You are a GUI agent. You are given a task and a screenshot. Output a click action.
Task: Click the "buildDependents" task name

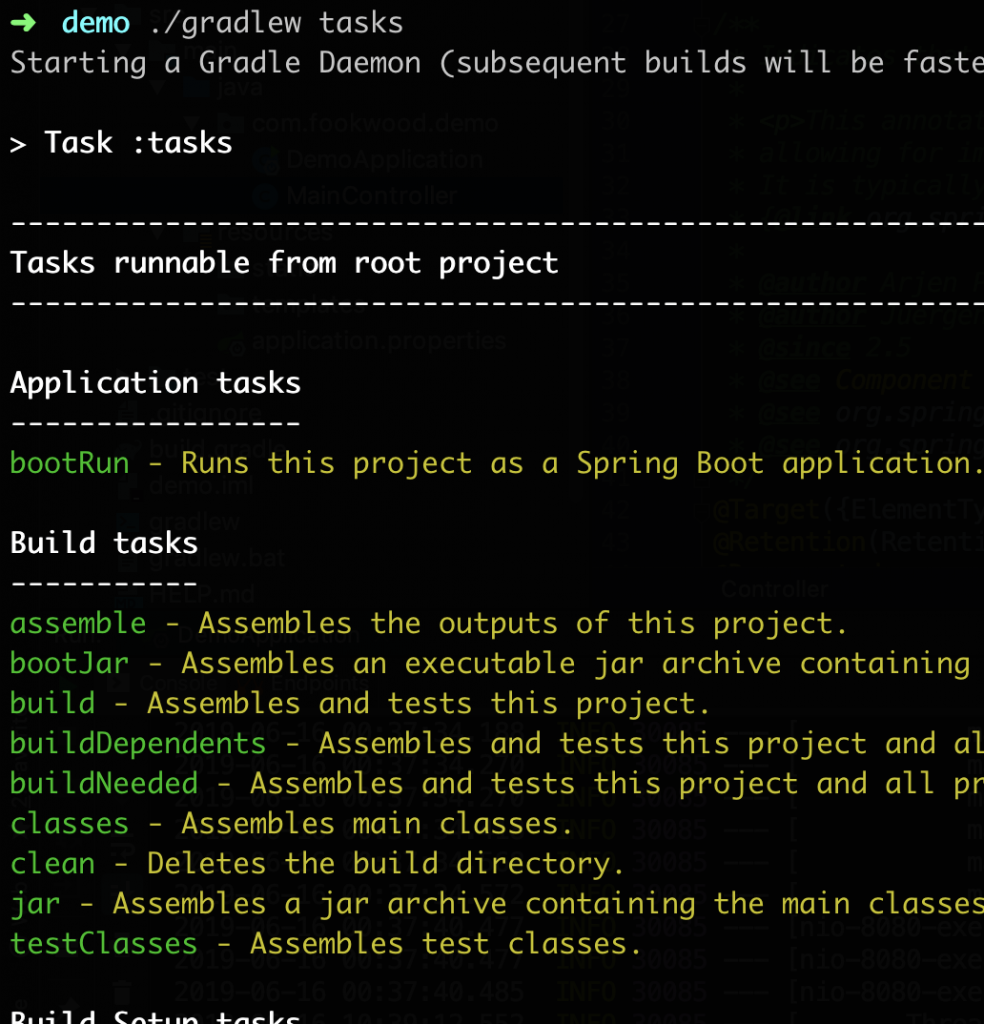138,743
